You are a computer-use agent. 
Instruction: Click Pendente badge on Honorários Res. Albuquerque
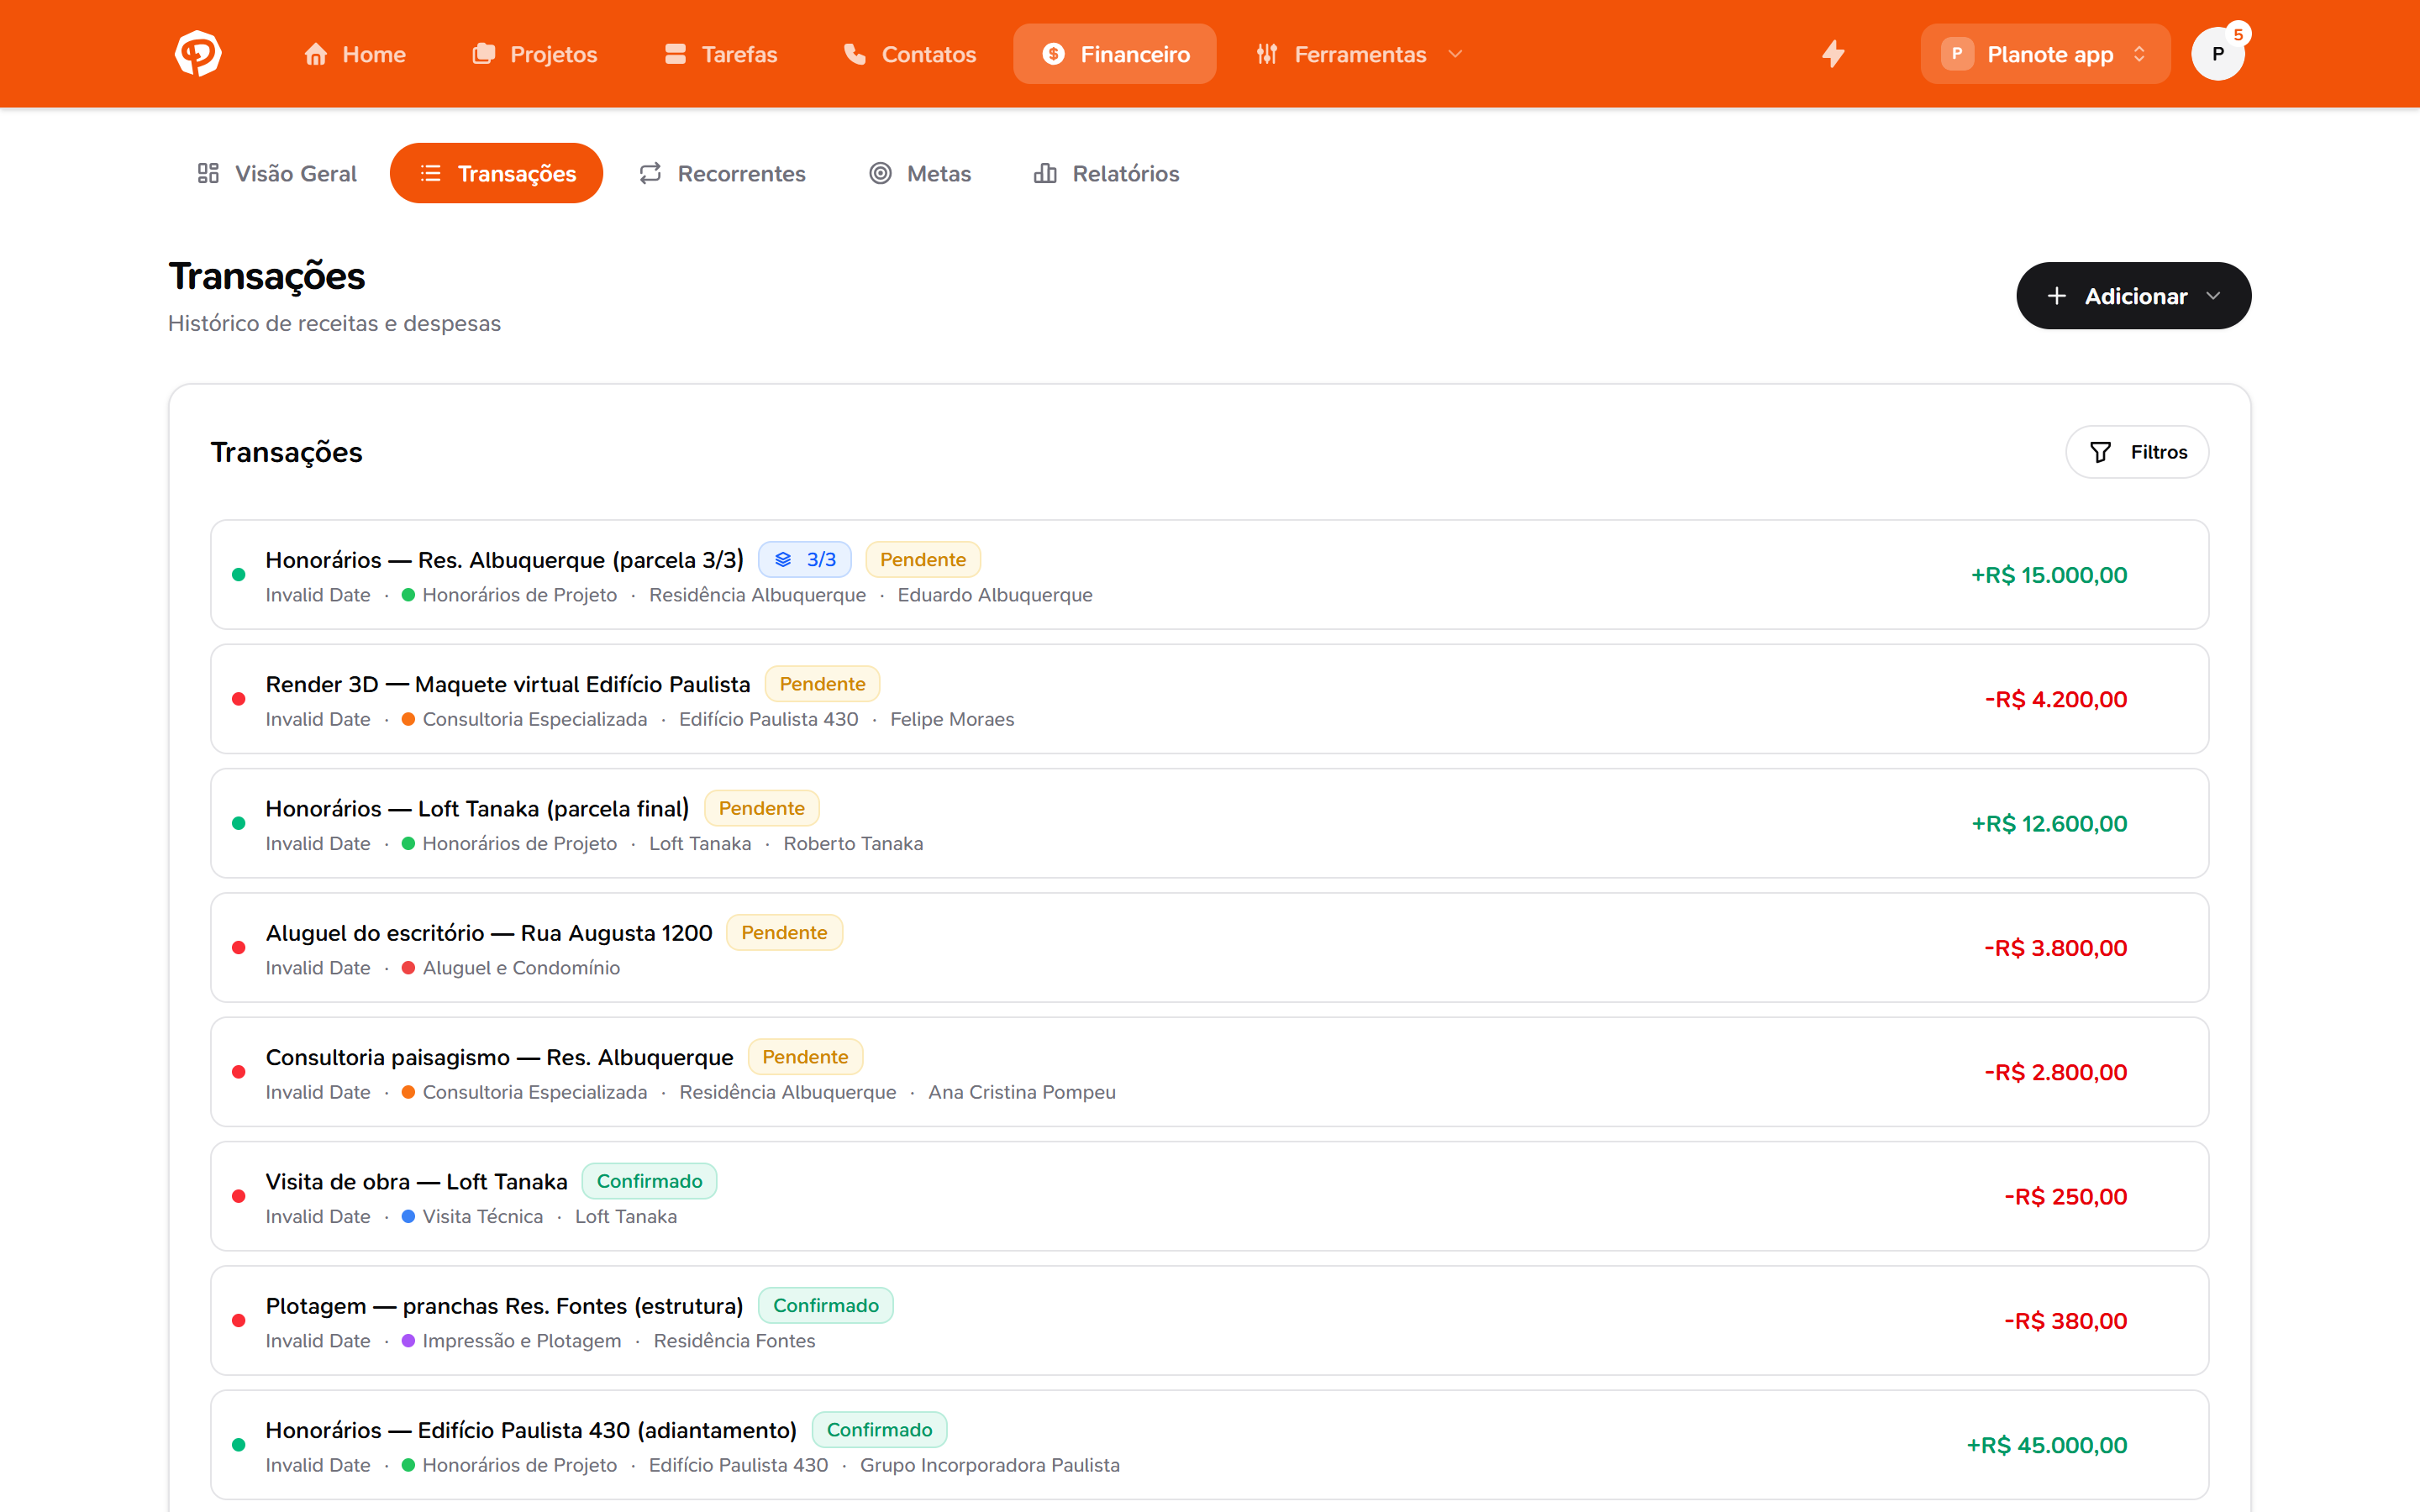click(x=922, y=560)
